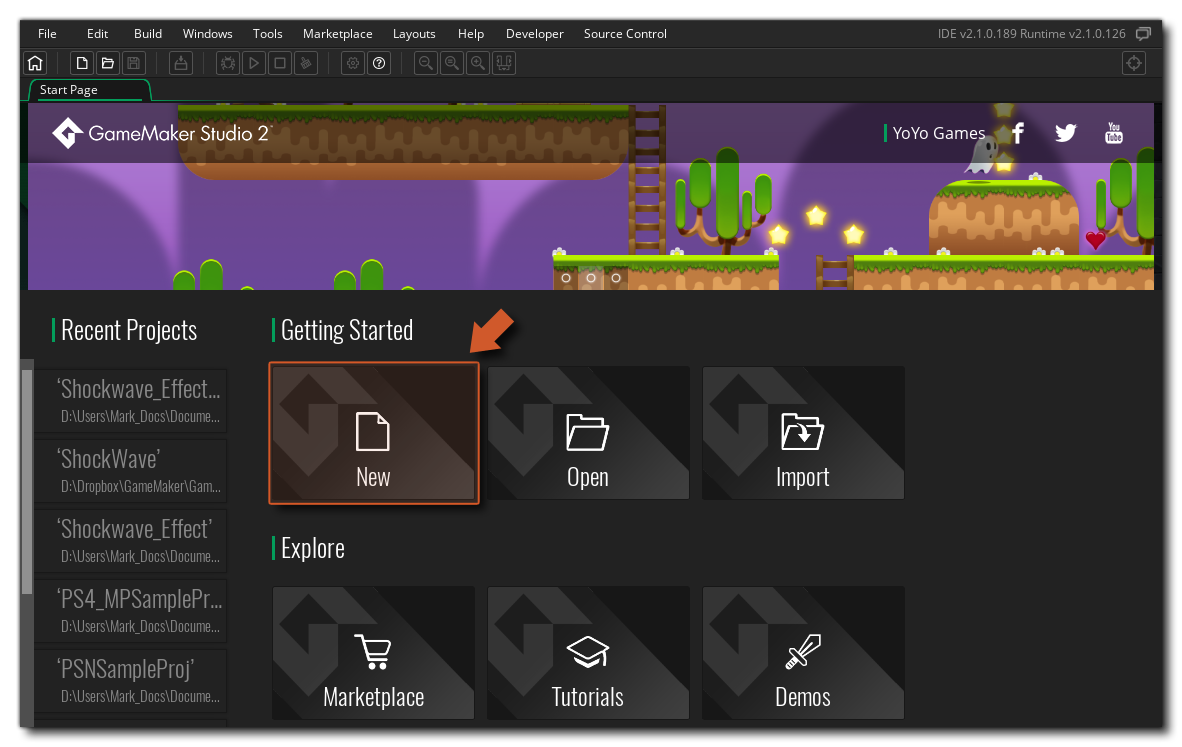Click the GameMaker Studio 2 logo

(161, 133)
